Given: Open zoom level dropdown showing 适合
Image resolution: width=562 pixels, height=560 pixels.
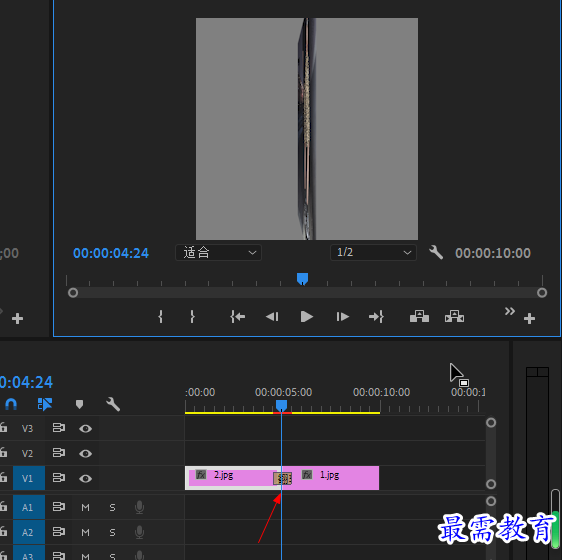Looking at the screenshot, I should point(218,253).
